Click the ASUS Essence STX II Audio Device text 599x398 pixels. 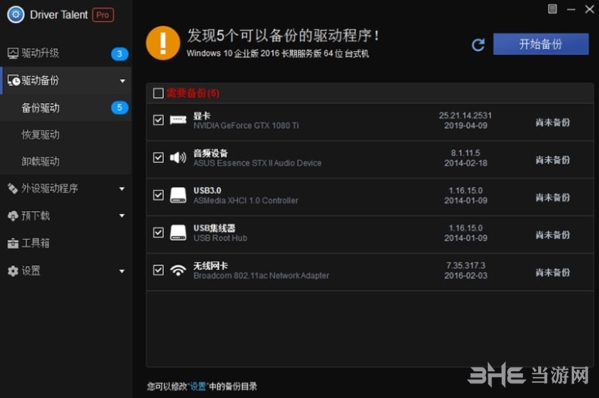[257, 163]
